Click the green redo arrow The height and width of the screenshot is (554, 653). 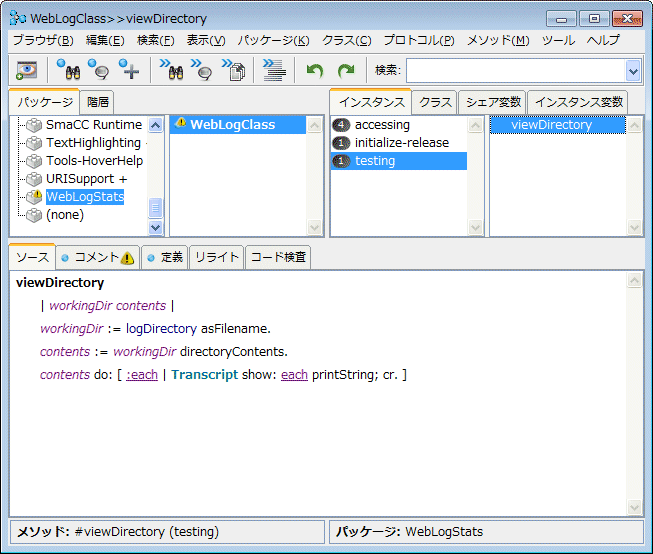(x=346, y=70)
